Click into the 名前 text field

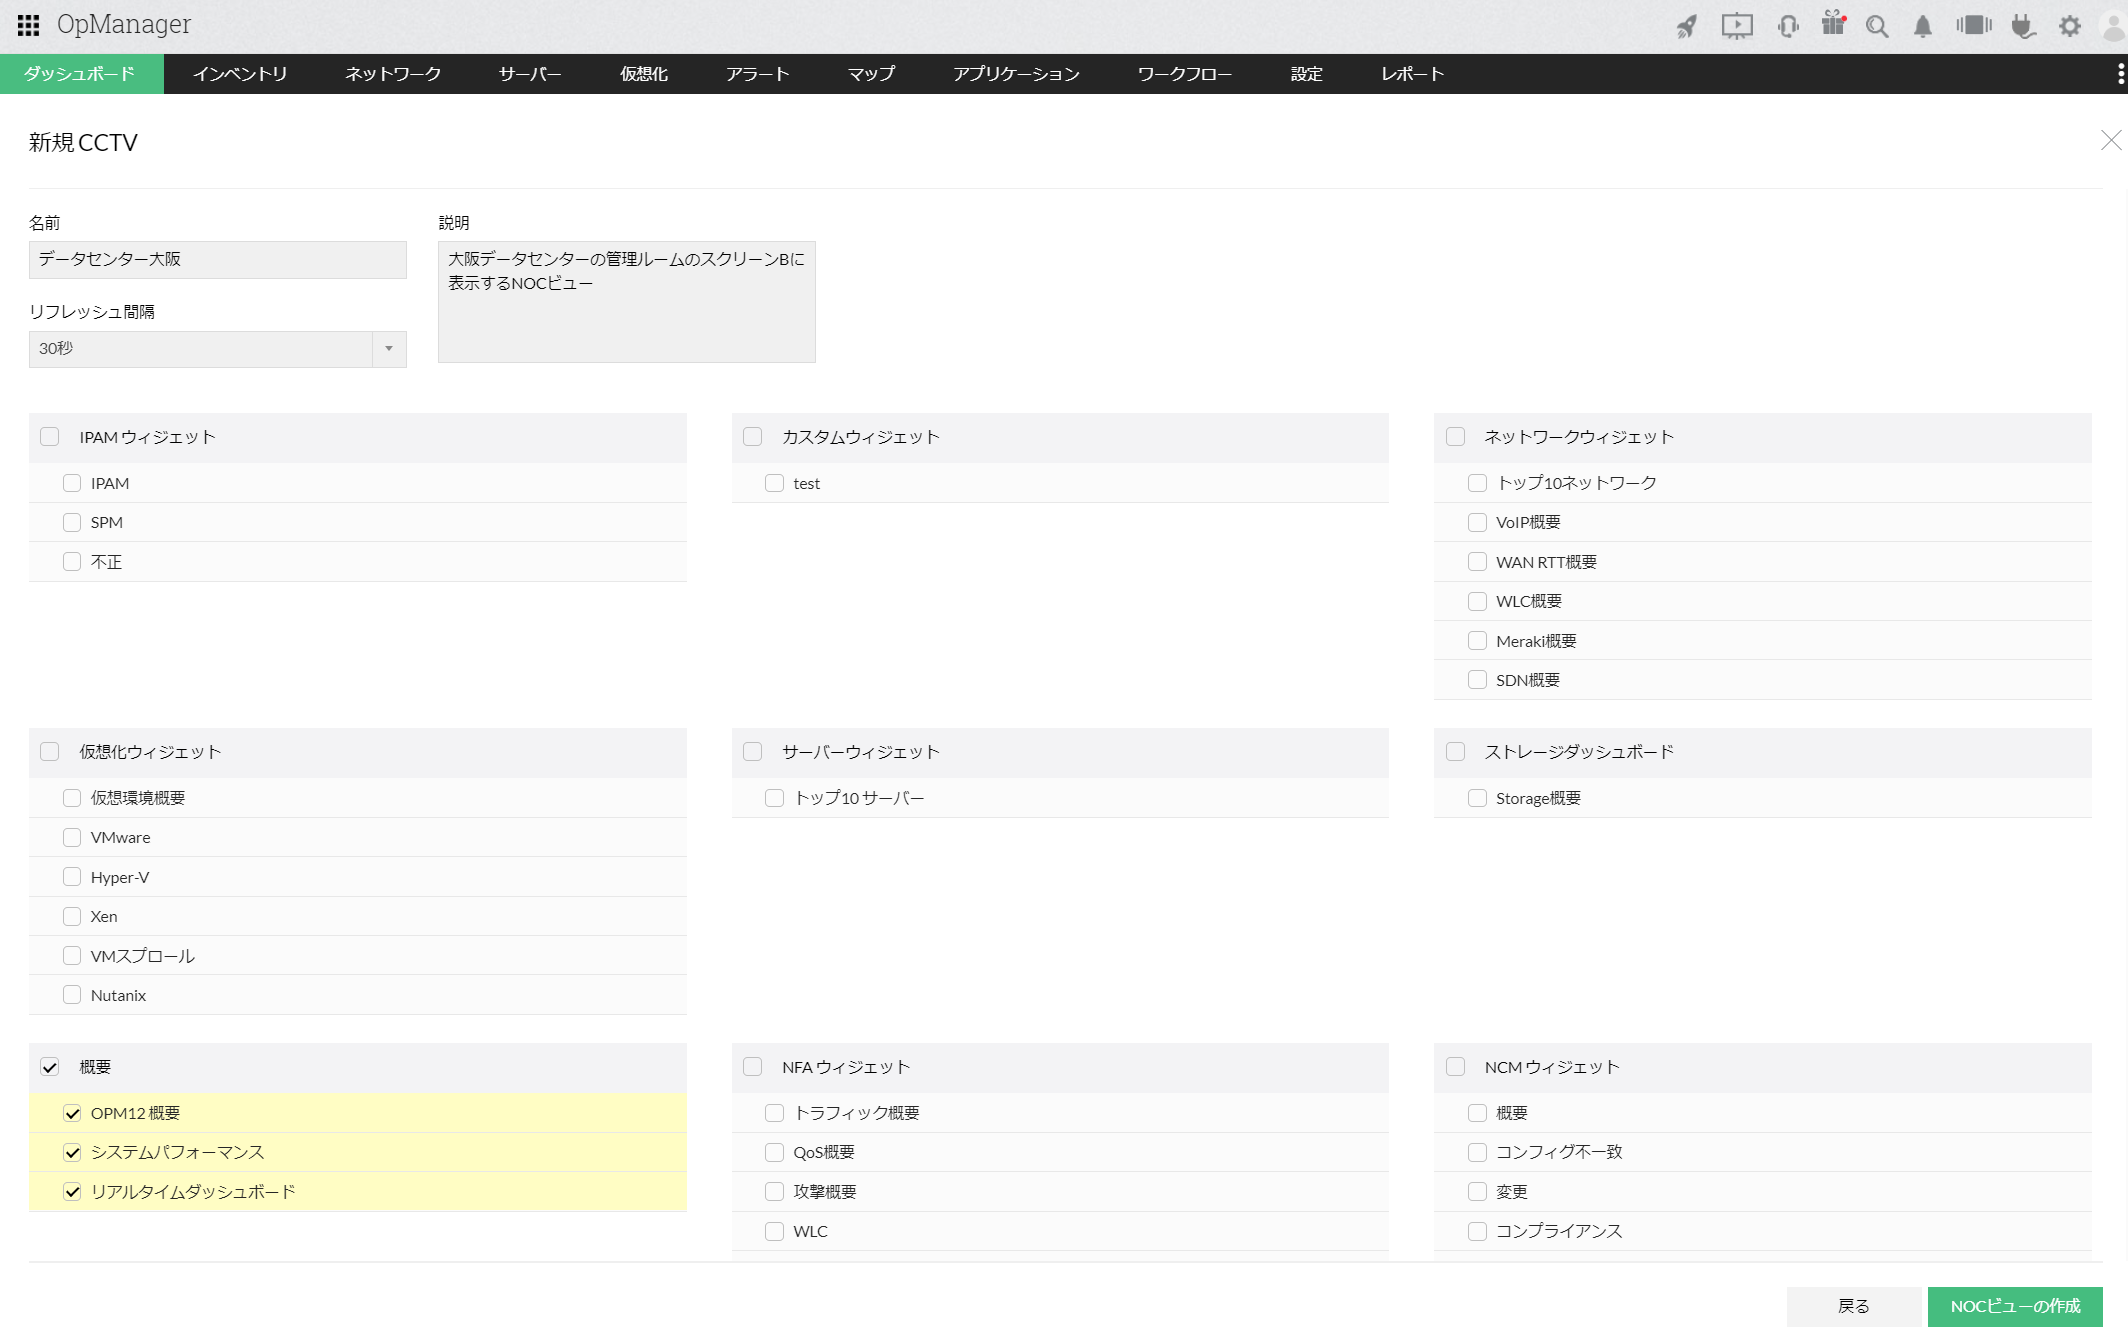217,260
